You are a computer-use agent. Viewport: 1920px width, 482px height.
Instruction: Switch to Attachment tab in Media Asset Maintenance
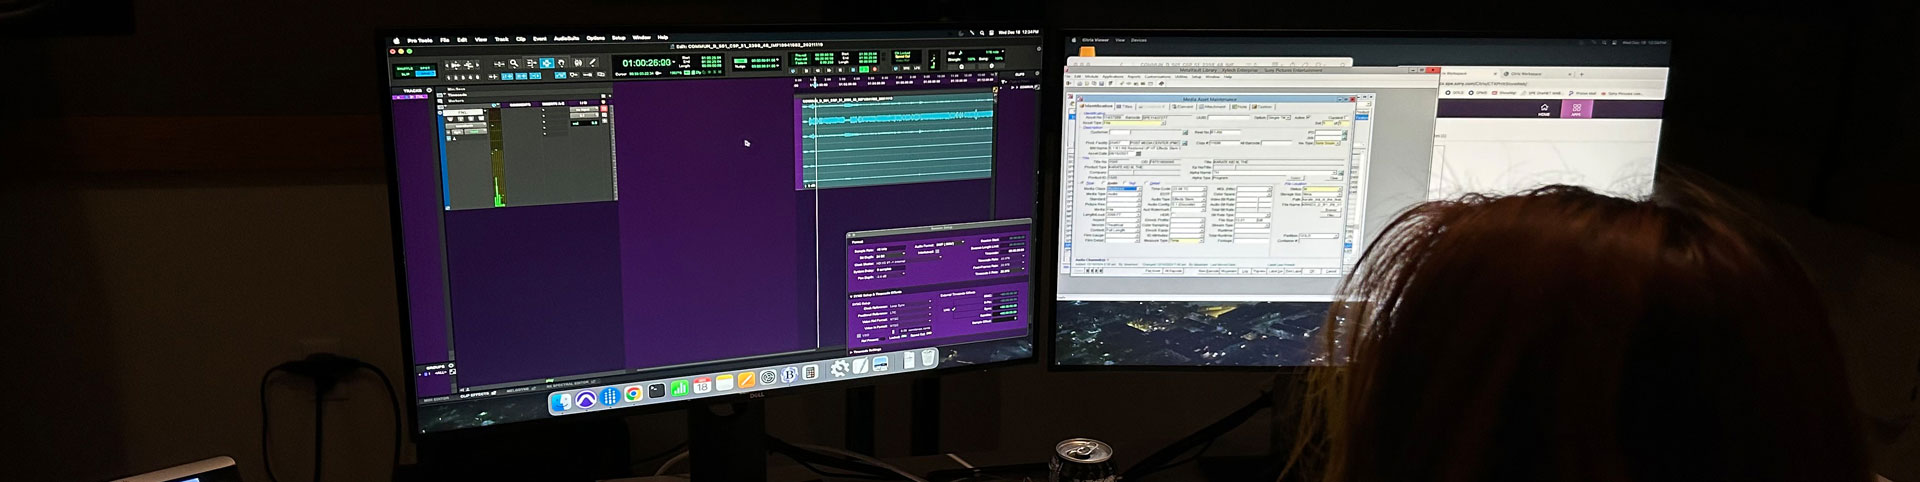(x=1212, y=107)
